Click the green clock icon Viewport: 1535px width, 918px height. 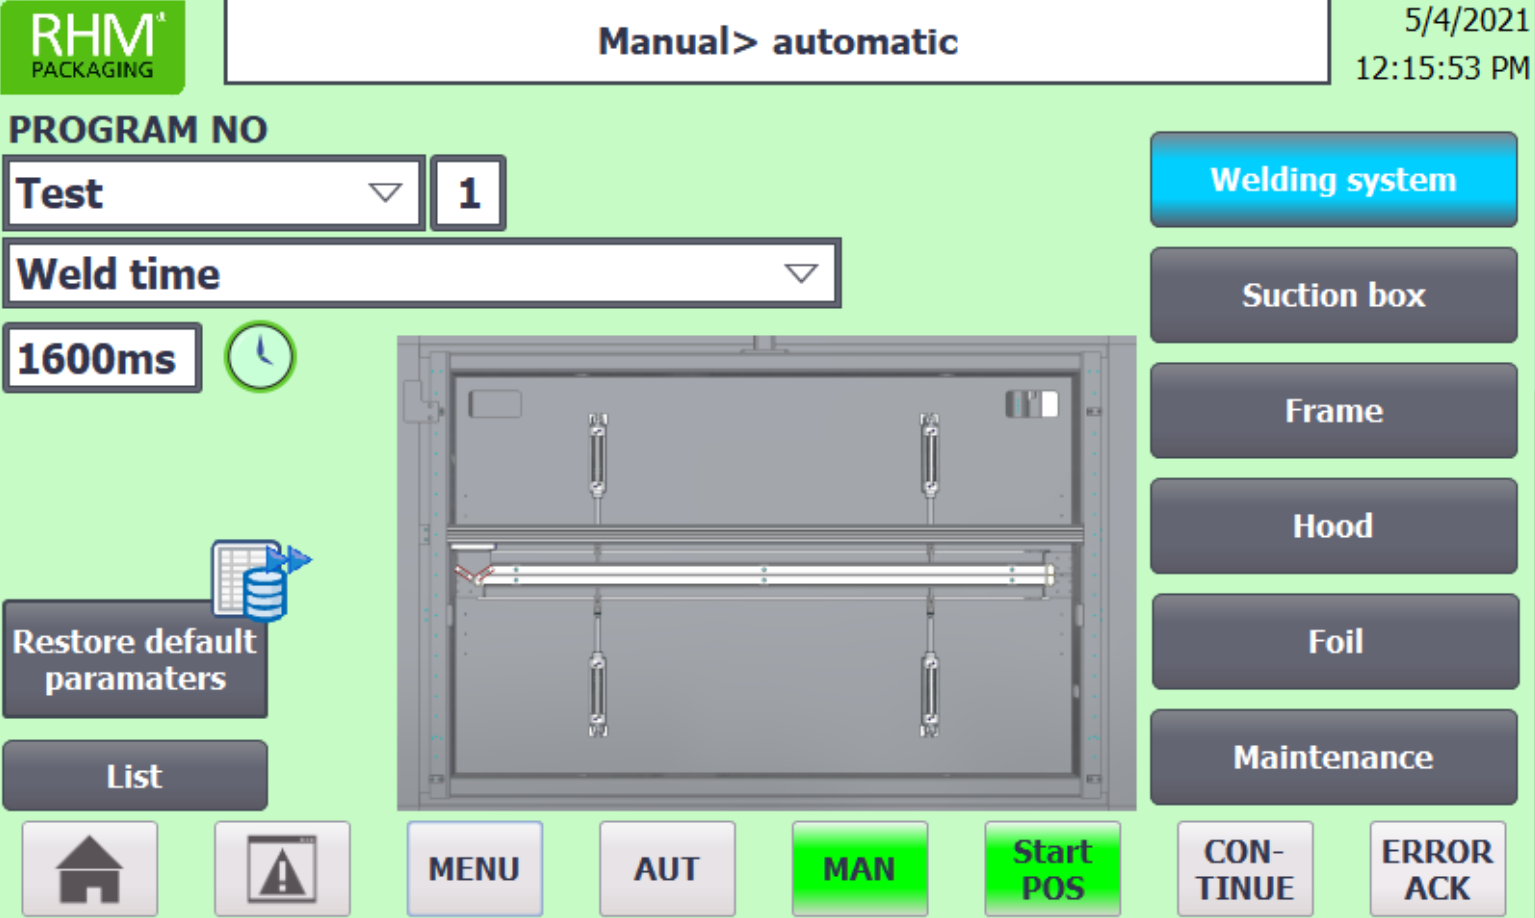260,356
